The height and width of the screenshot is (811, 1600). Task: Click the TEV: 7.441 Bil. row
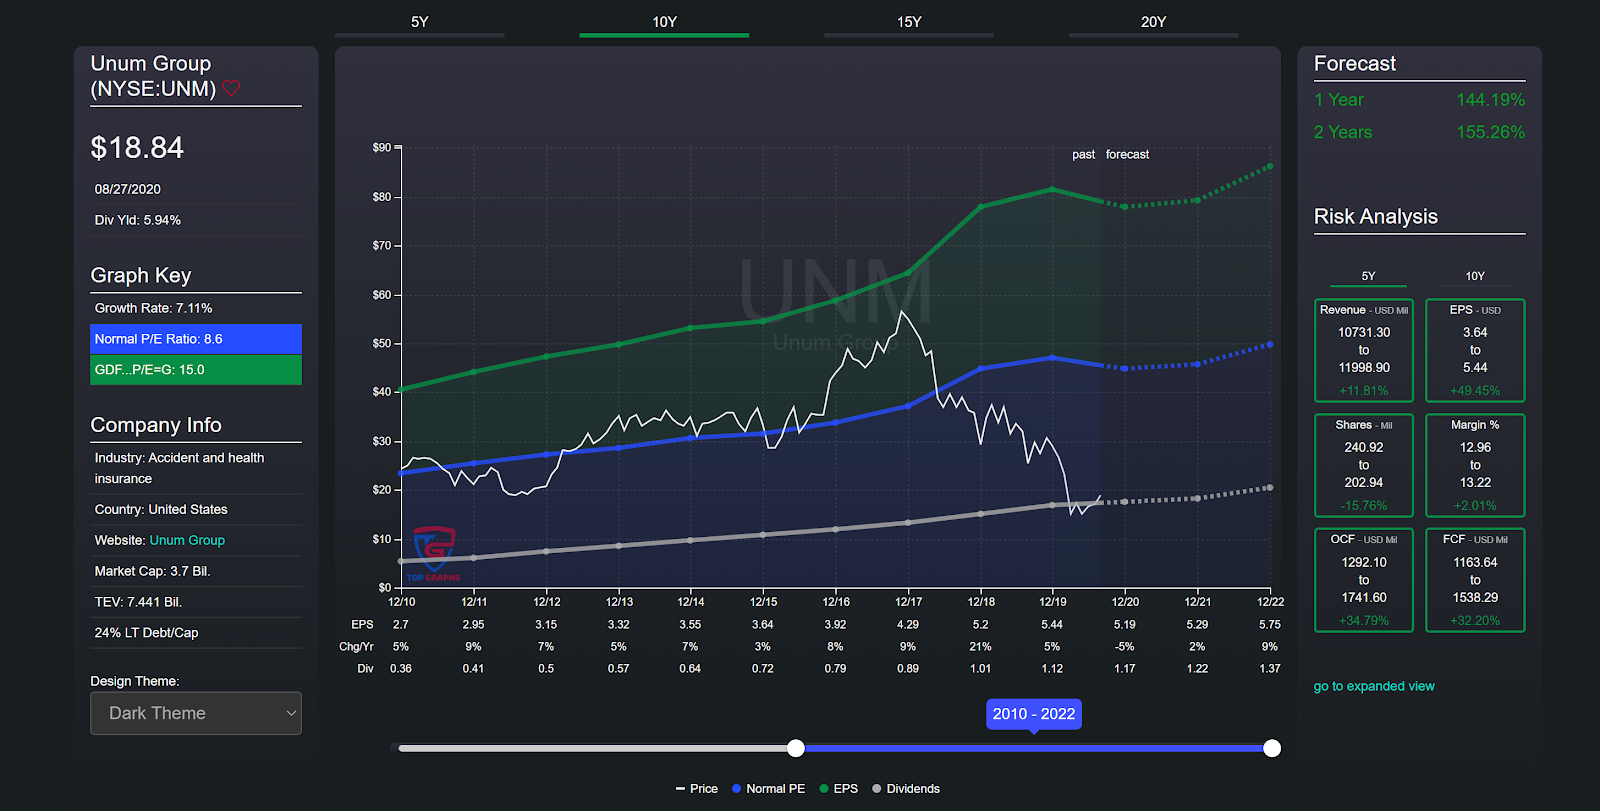pyautogui.click(x=196, y=602)
